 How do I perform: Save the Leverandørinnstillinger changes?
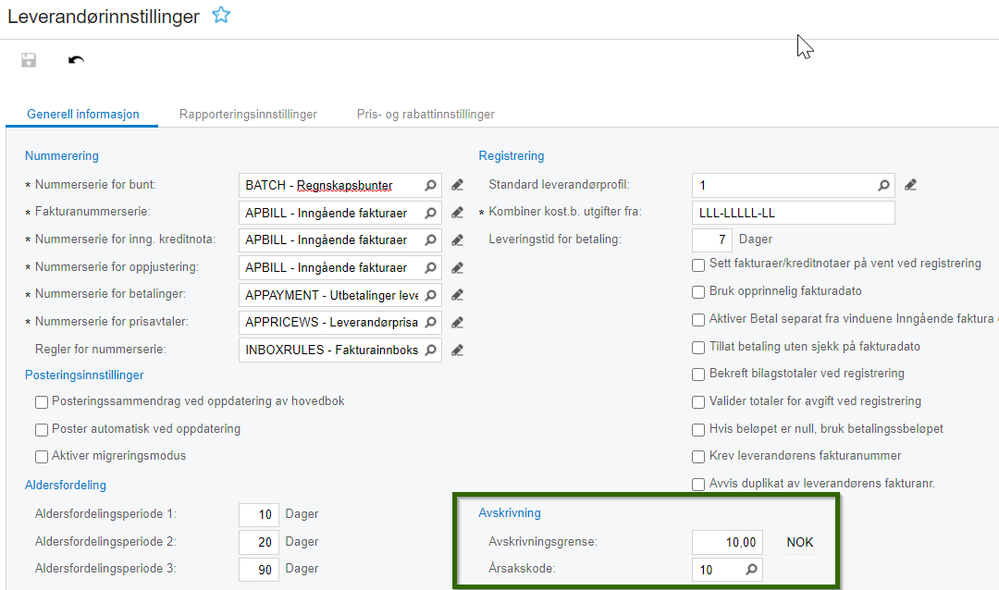tap(28, 60)
